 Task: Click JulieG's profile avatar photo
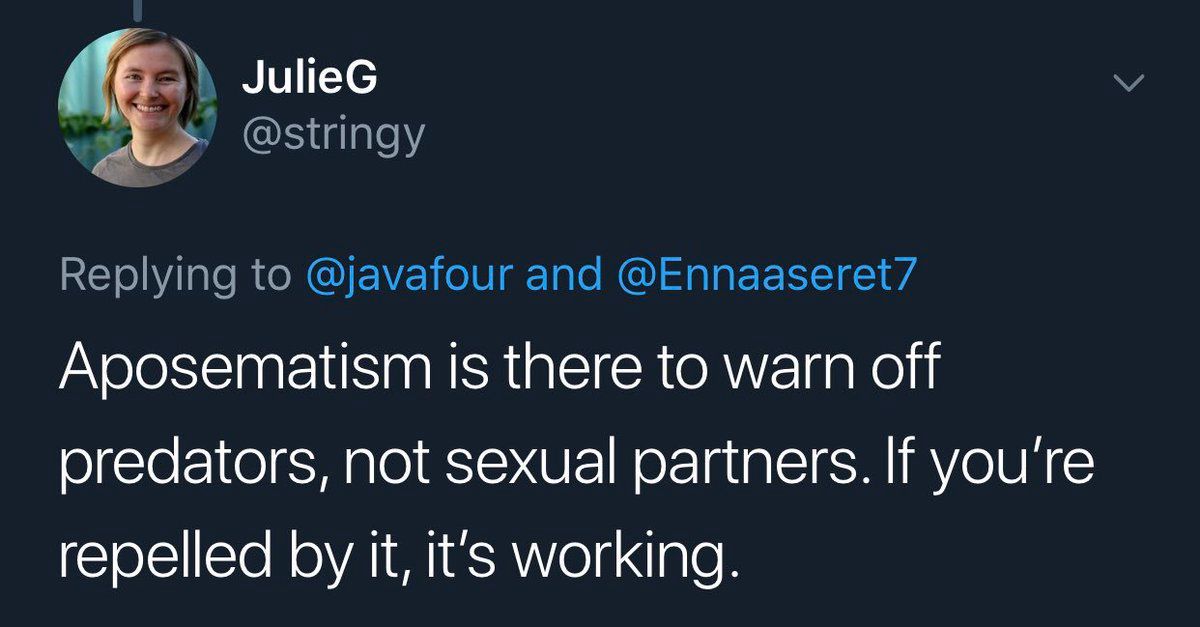click(x=137, y=107)
